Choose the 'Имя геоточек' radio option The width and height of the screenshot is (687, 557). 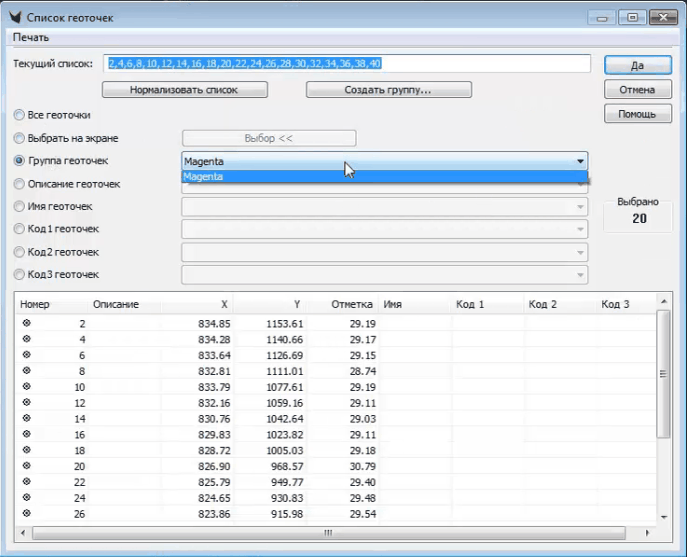19,207
